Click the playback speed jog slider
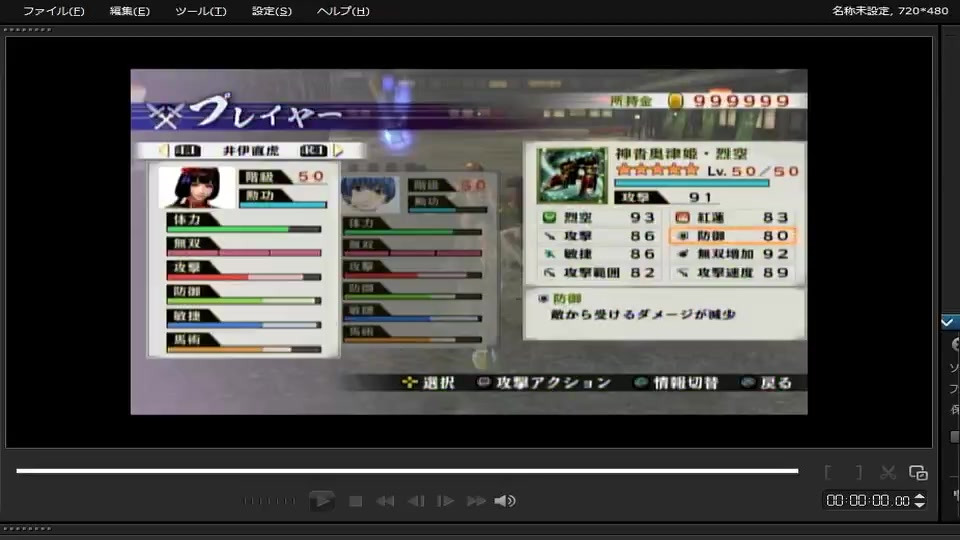Screen dimensions: 960x540 click(269, 501)
